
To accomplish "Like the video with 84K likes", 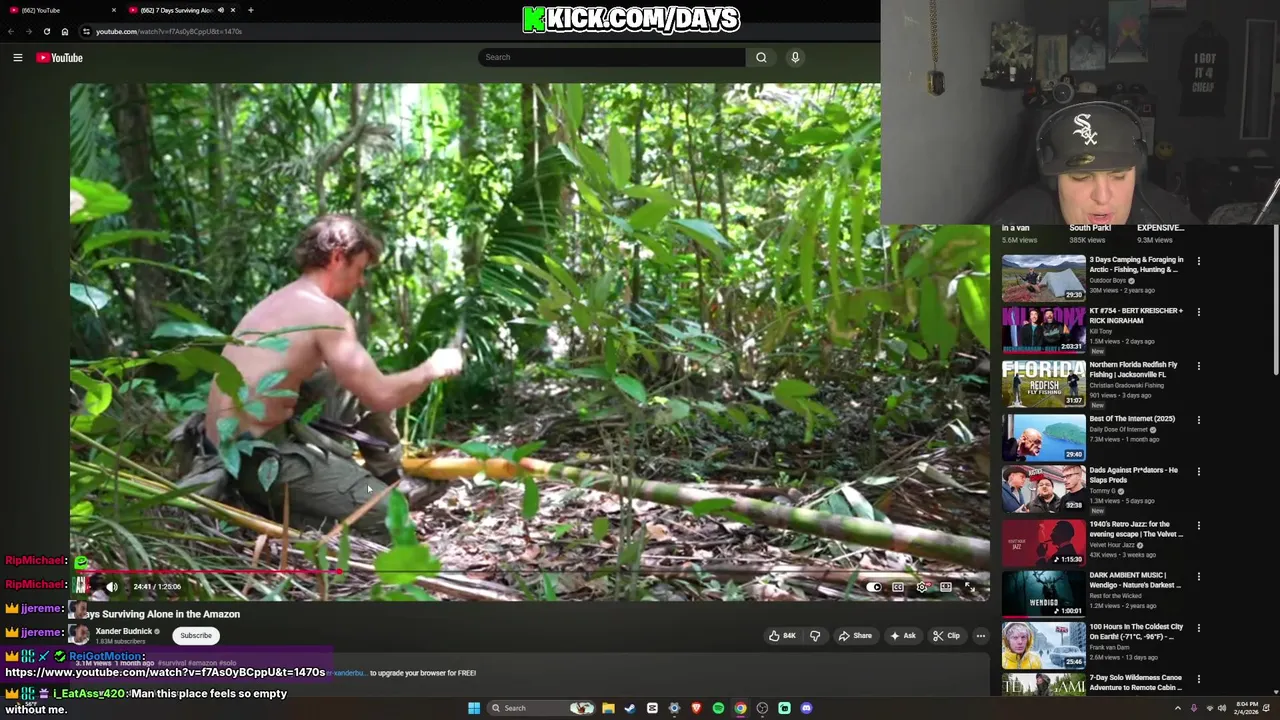I will point(782,636).
